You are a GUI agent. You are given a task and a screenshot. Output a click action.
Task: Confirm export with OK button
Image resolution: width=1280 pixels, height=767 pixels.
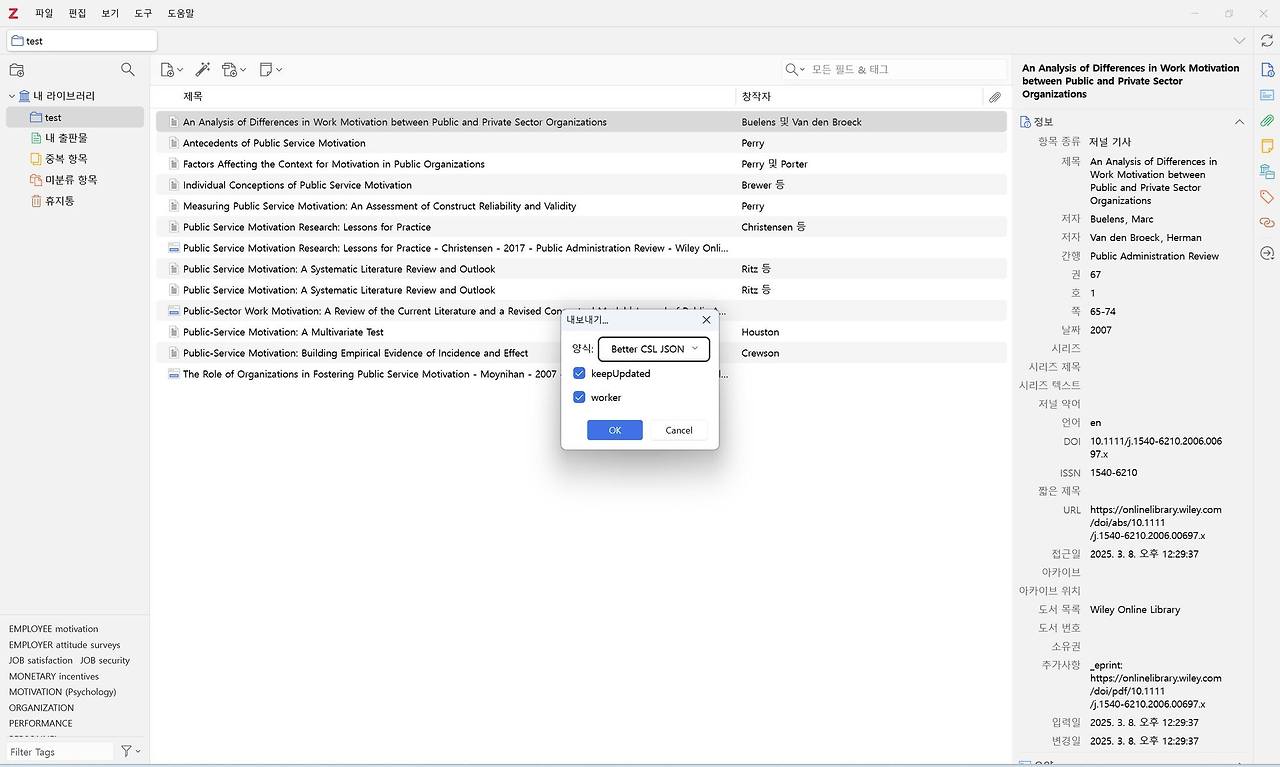615,430
